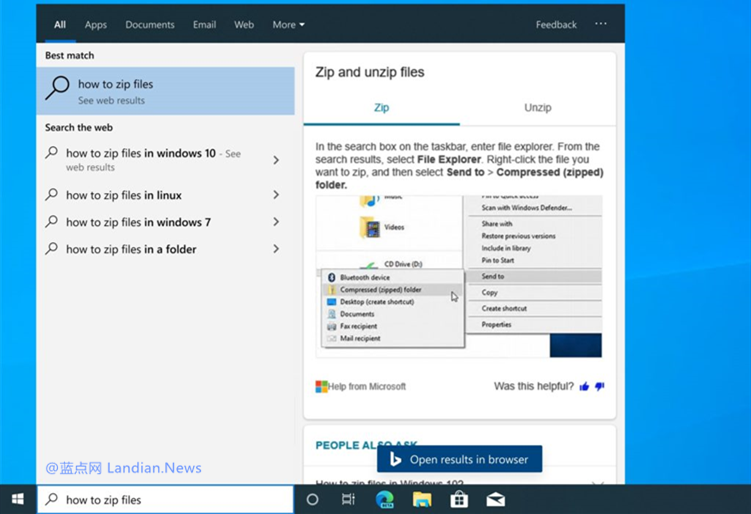Screen dimensions: 751x514
Task: Click magnifier icon beside Best match result
Action: (x=57, y=88)
